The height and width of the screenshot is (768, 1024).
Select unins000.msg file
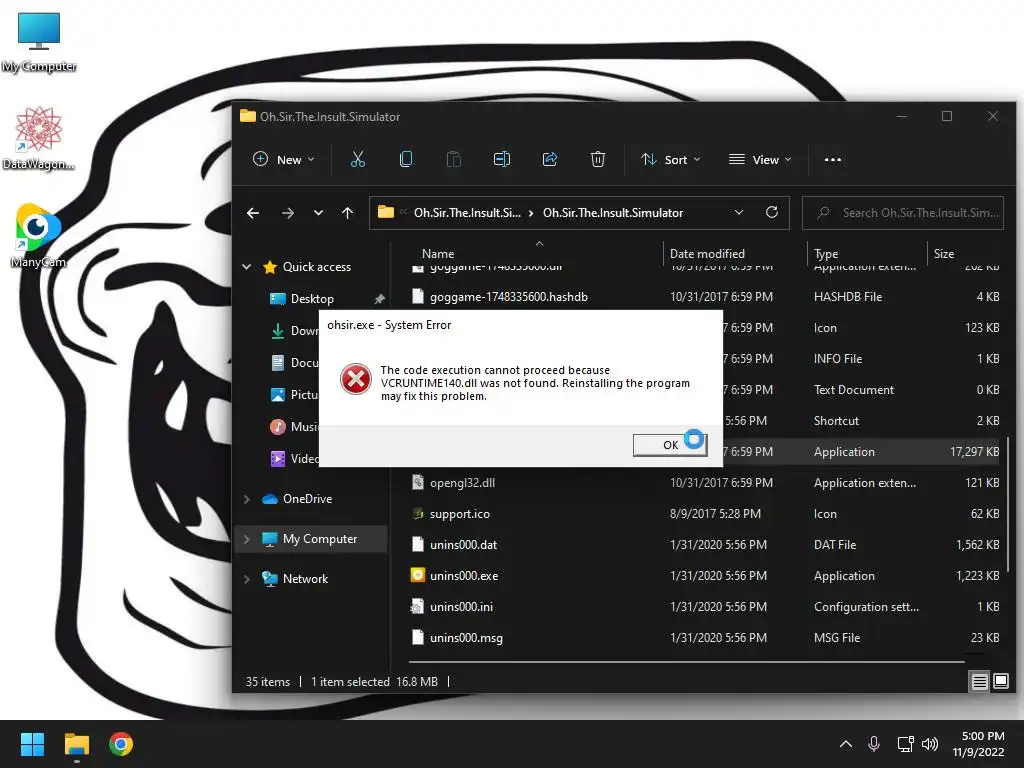pyautogui.click(x=705, y=637)
